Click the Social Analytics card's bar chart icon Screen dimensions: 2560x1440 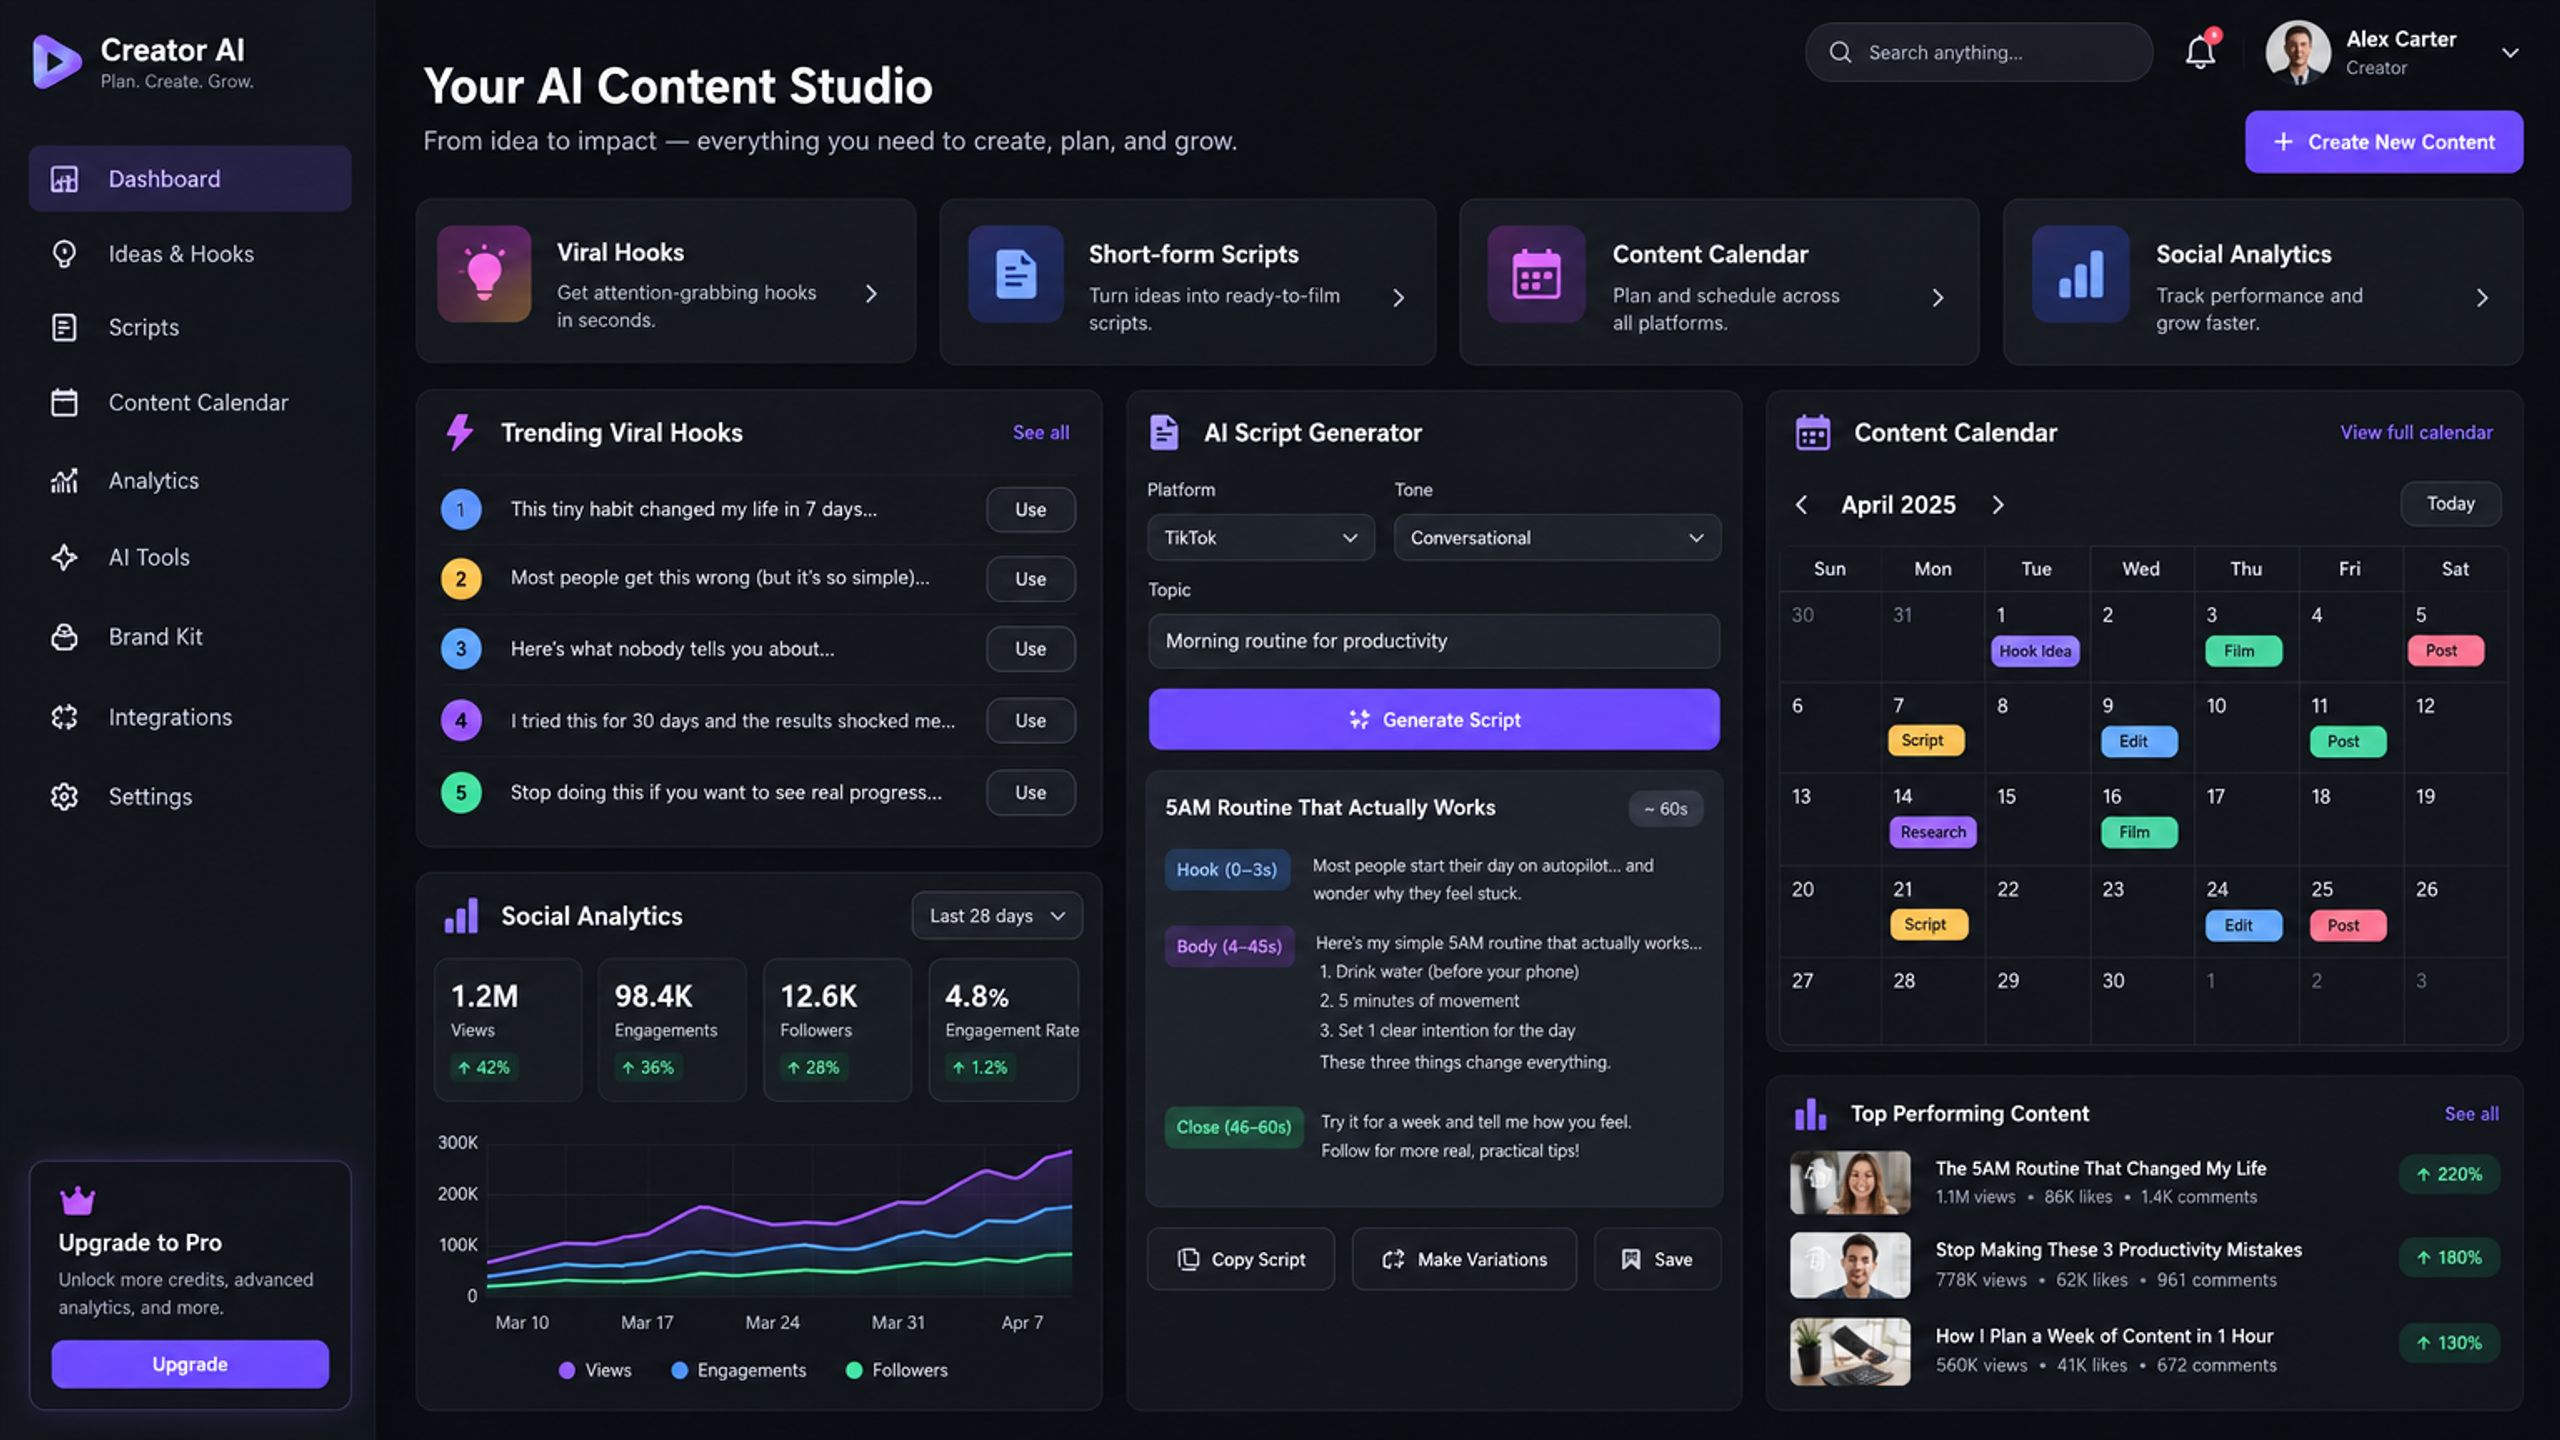tap(2081, 274)
